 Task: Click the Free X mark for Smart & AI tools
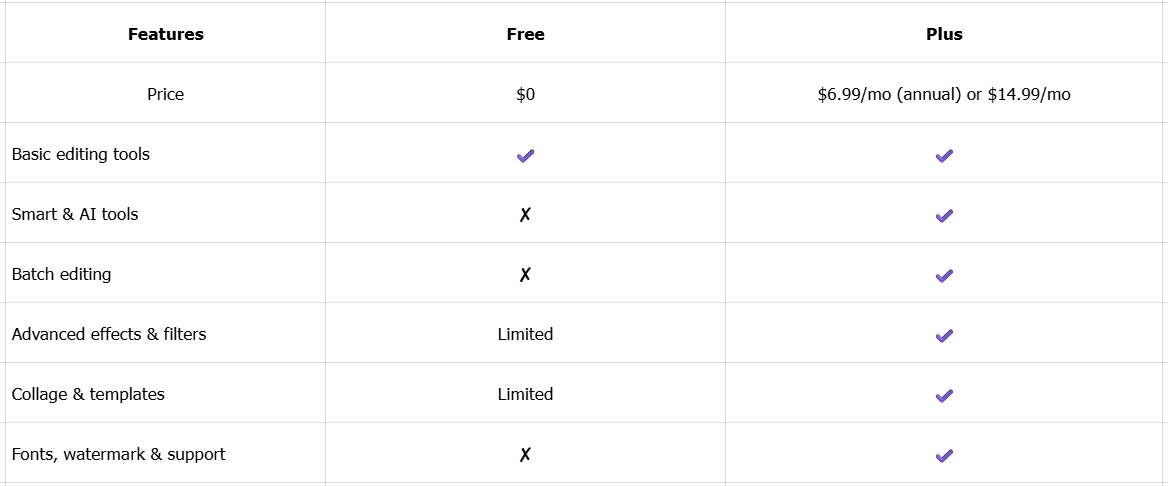coord(525,215)
